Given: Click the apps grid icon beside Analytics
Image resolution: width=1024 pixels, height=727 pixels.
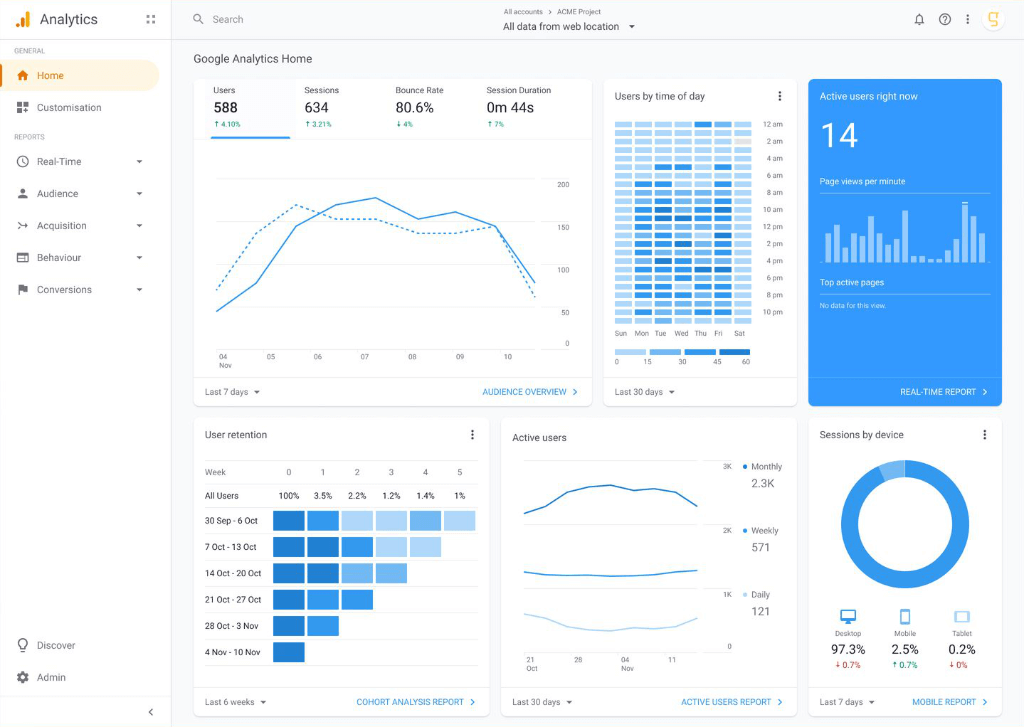Looking at the screenshot, I should pos(150,19).
